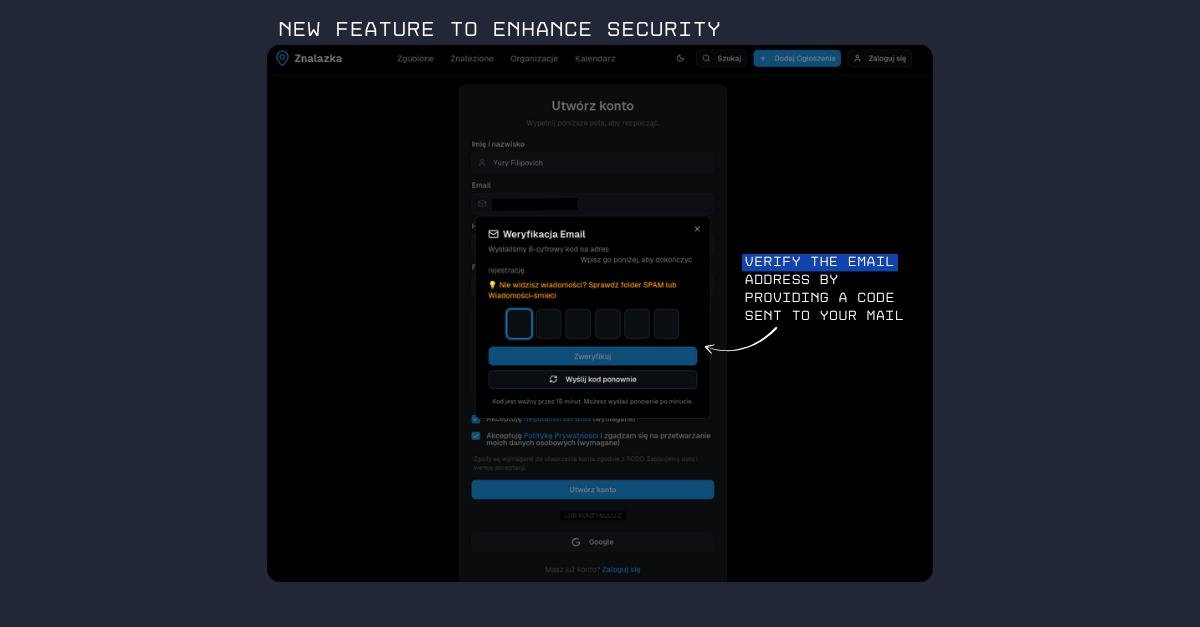
Task: Open the Zgubione menu item
Action: [415, 58]
